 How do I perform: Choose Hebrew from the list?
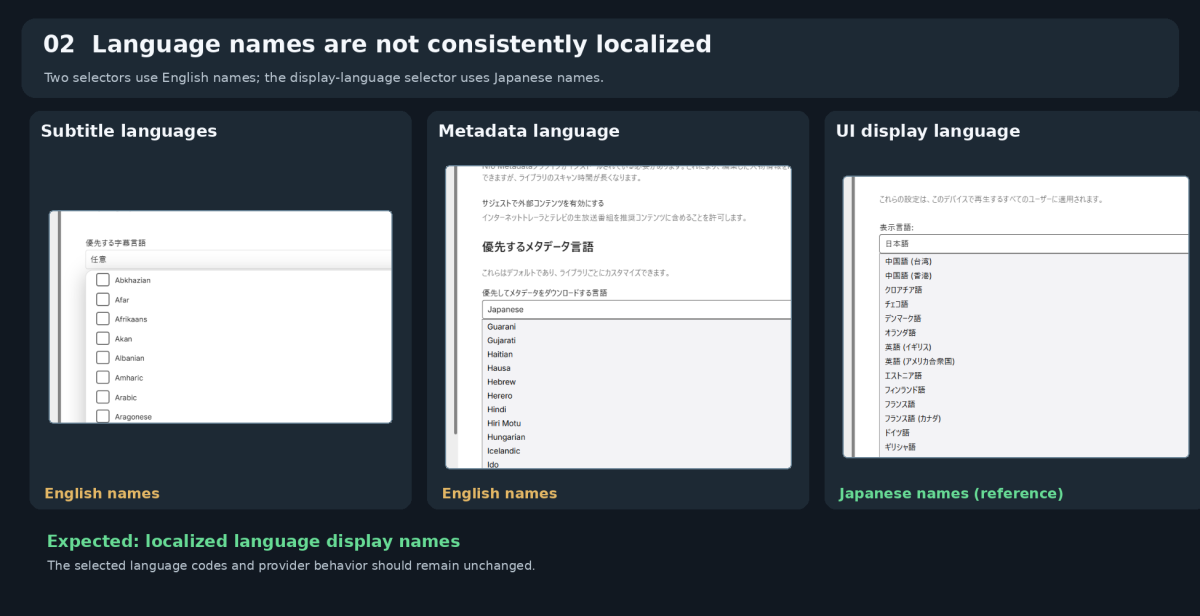[x=636, y=382]
